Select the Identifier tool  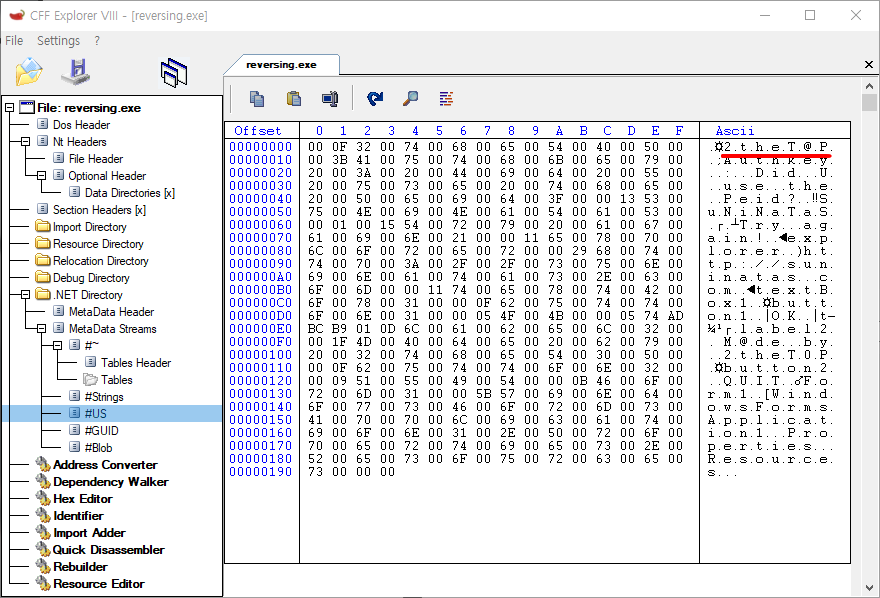[78, 516]
